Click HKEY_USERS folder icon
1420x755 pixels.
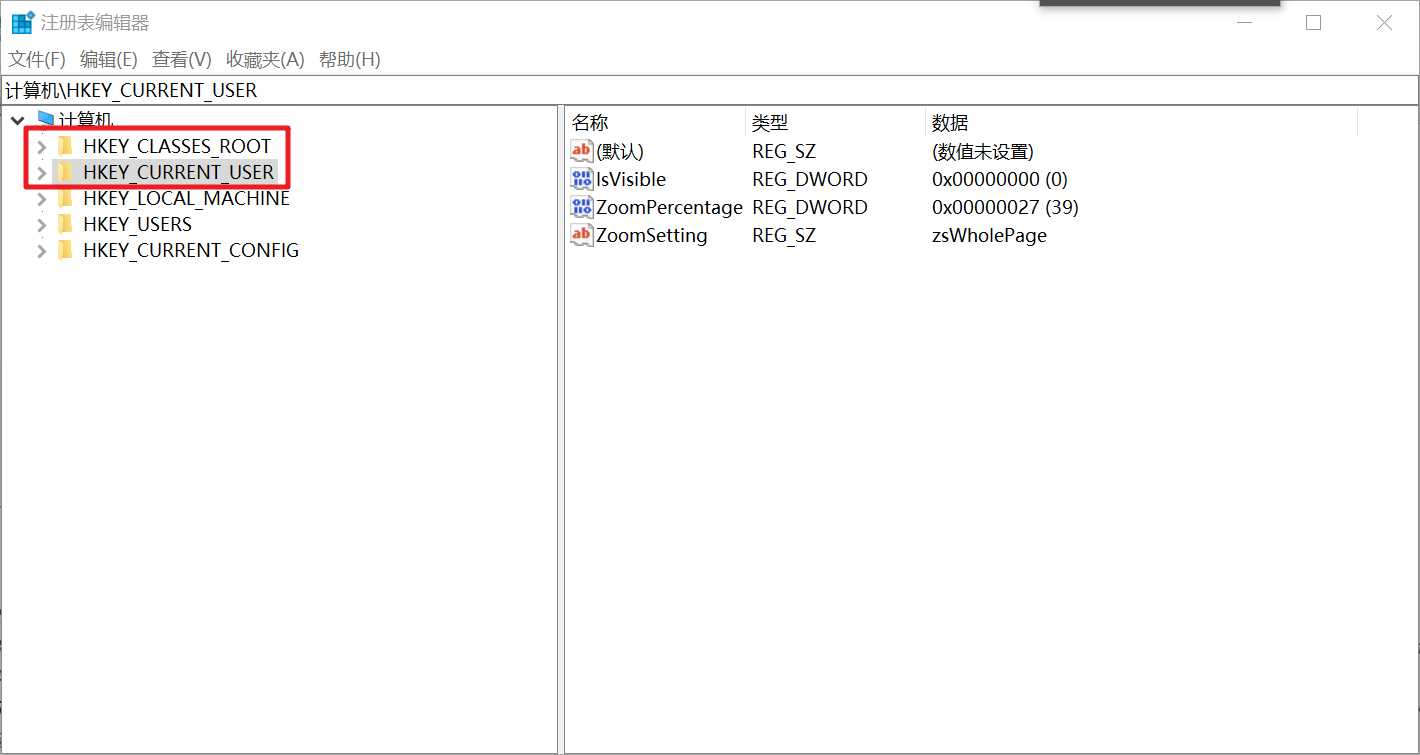click(x=65, y=224)
